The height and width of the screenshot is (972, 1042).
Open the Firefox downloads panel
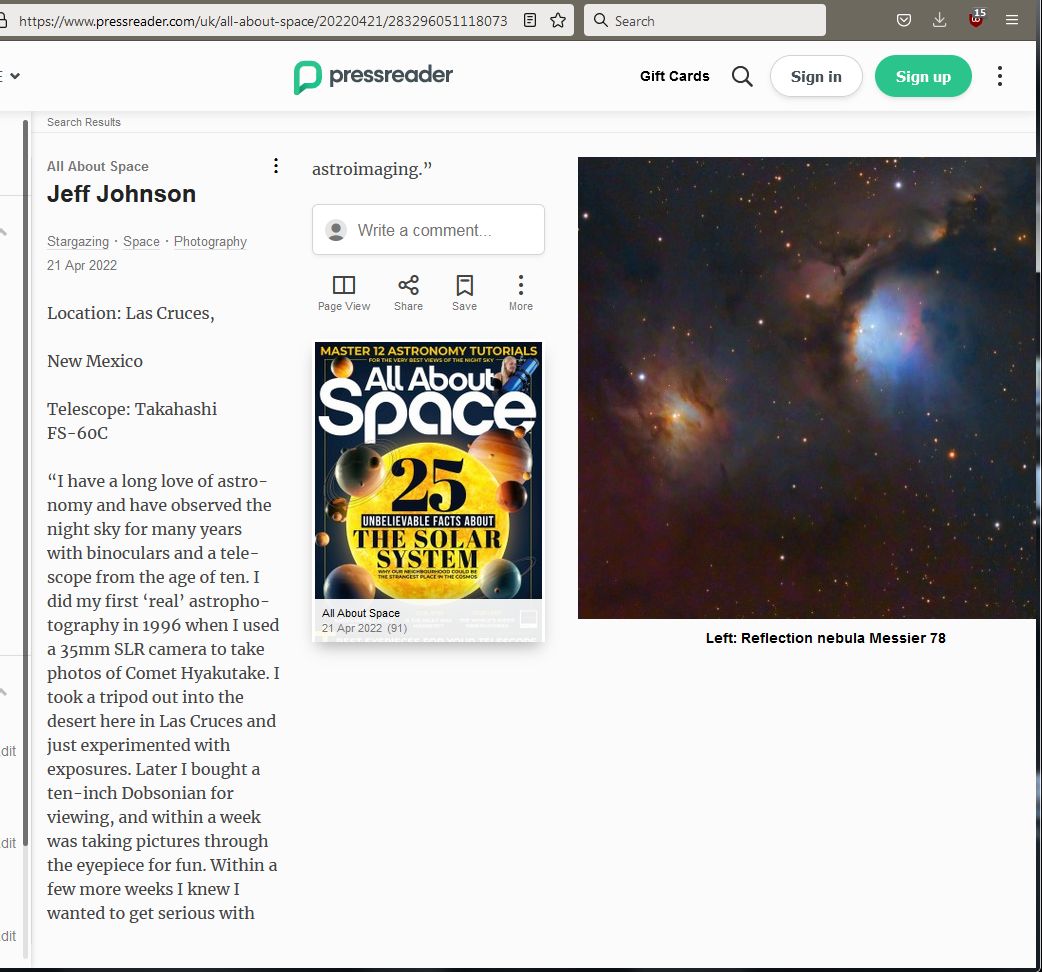(939, 20)
